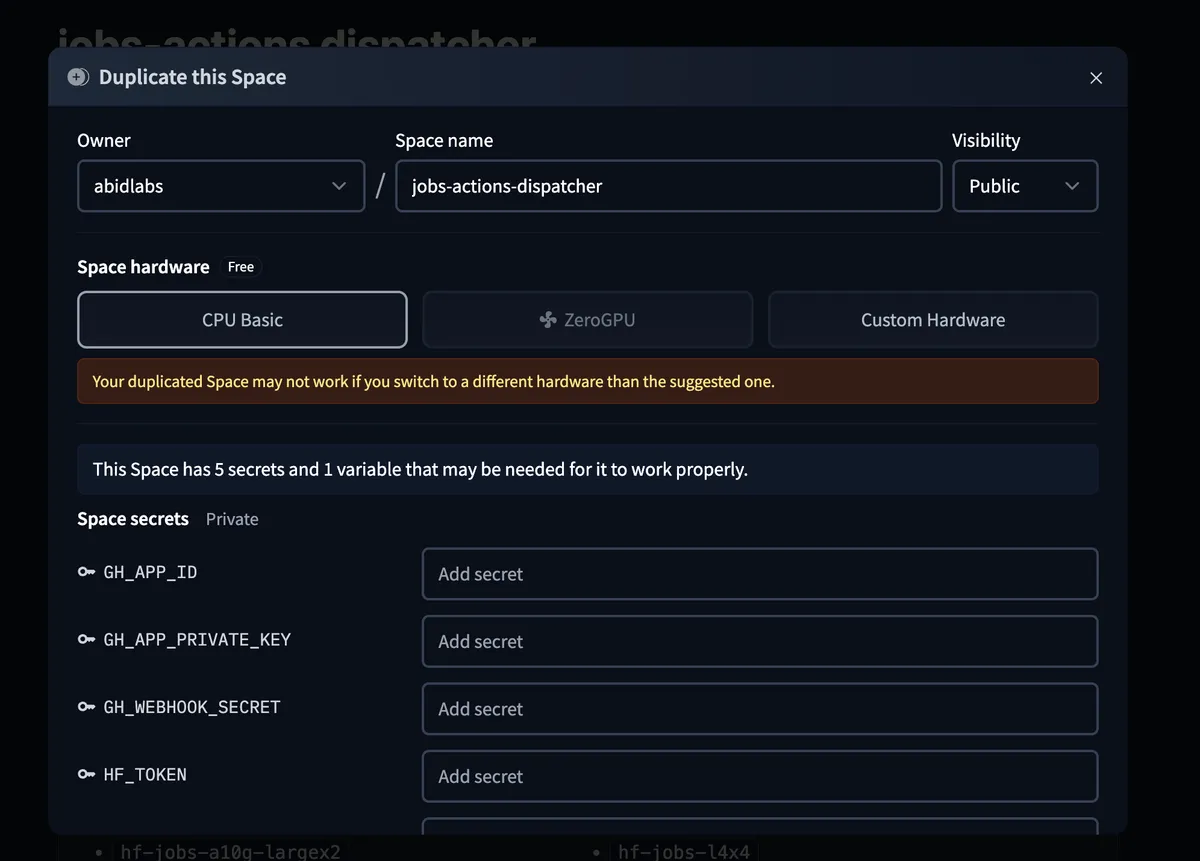Click the ZeroGPU fan icon

(x=548, y=320)
